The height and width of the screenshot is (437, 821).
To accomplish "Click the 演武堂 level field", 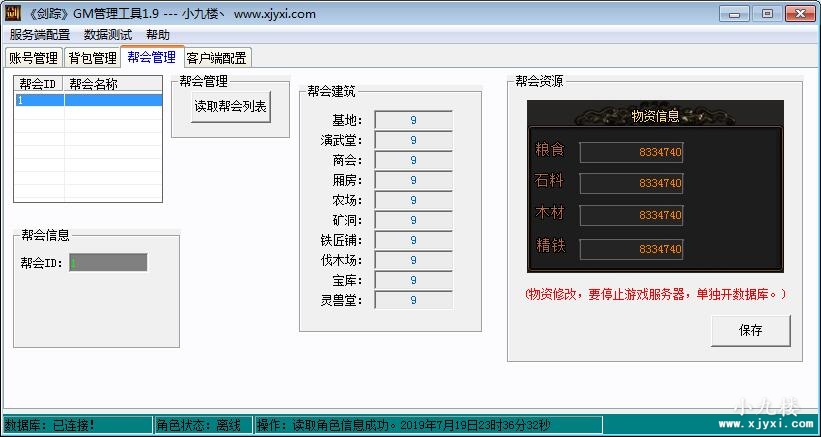I will 413,140.
